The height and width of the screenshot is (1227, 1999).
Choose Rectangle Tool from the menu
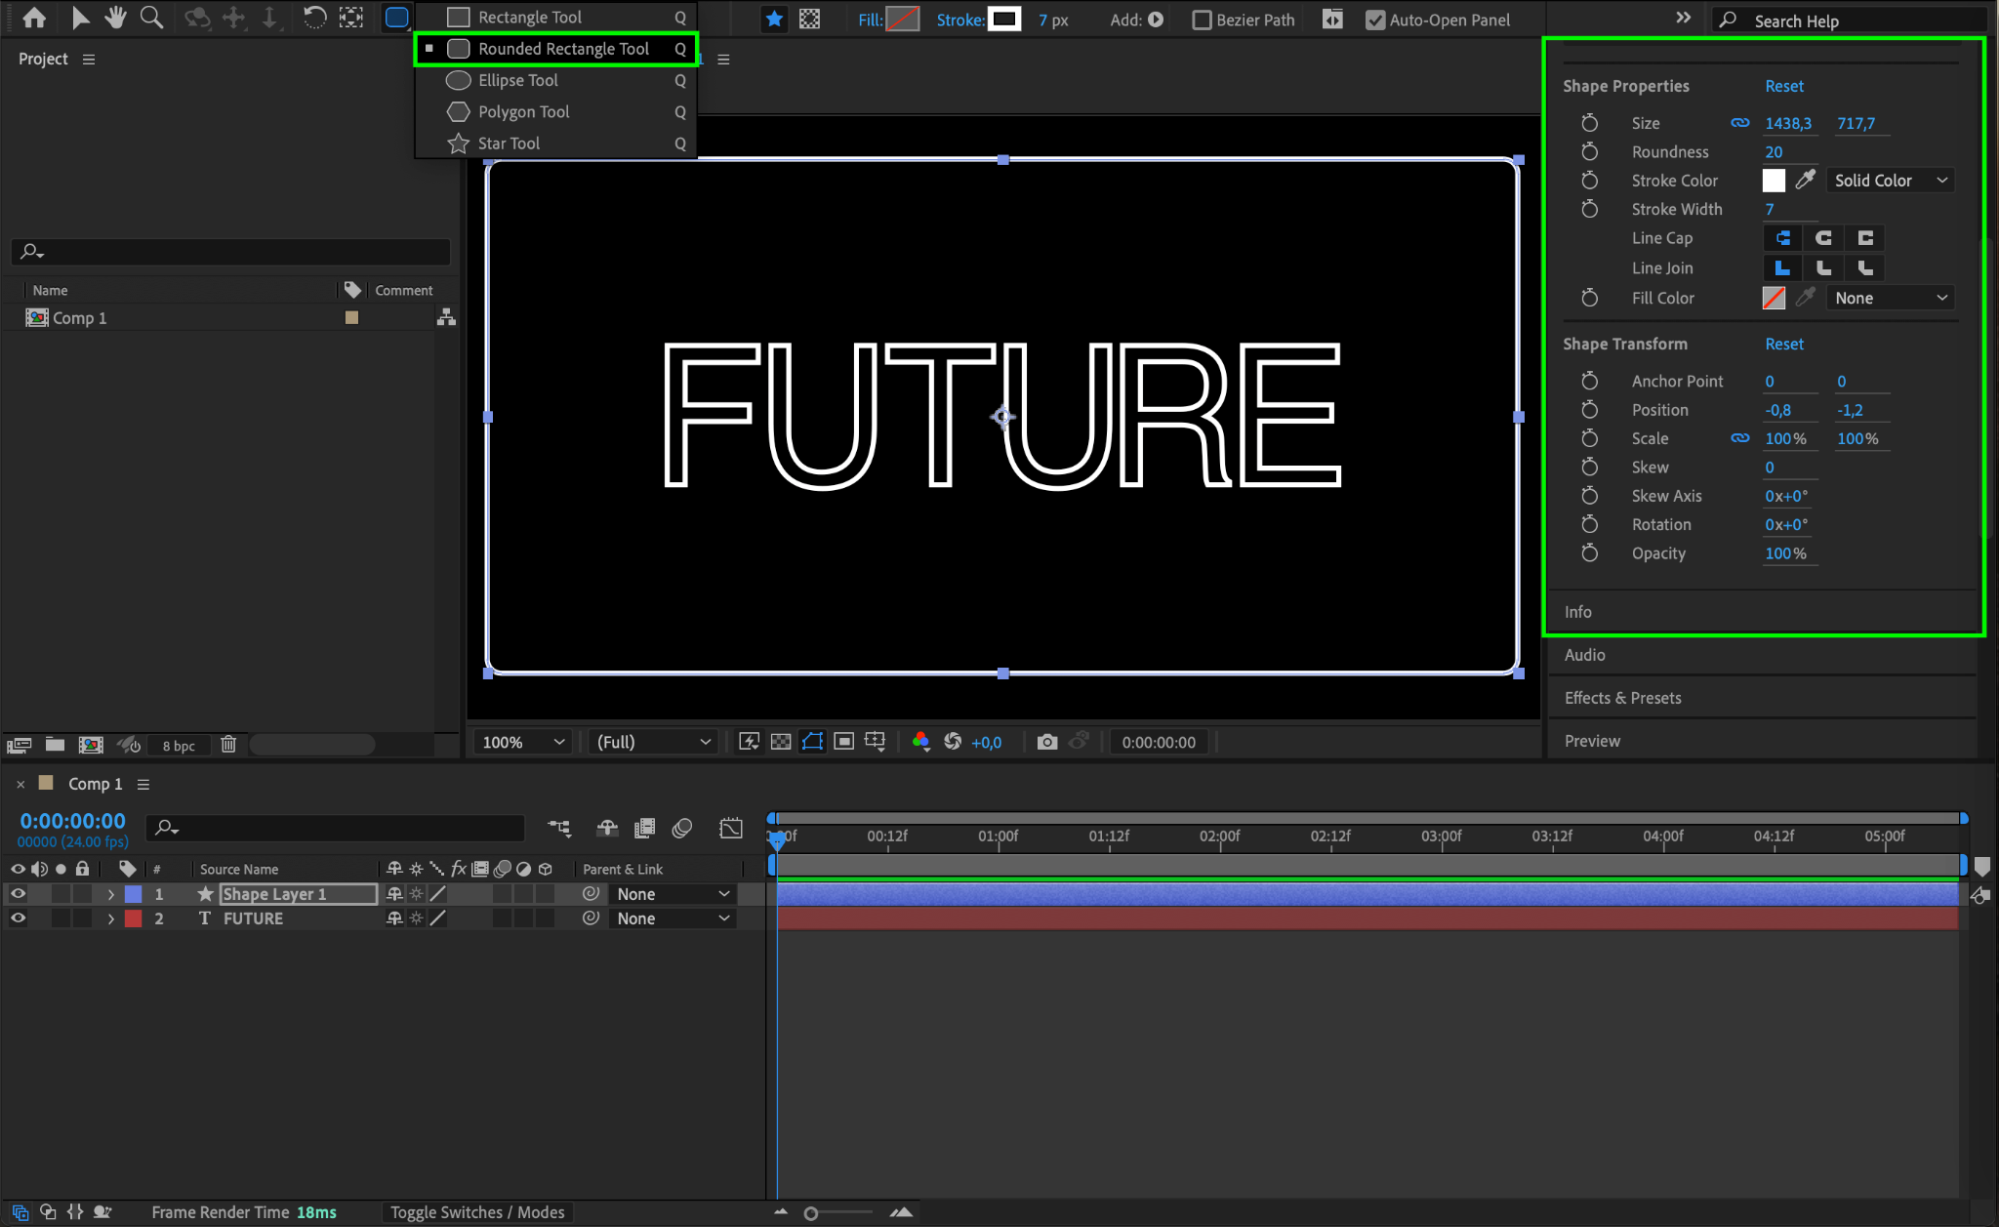click(556, 17)
